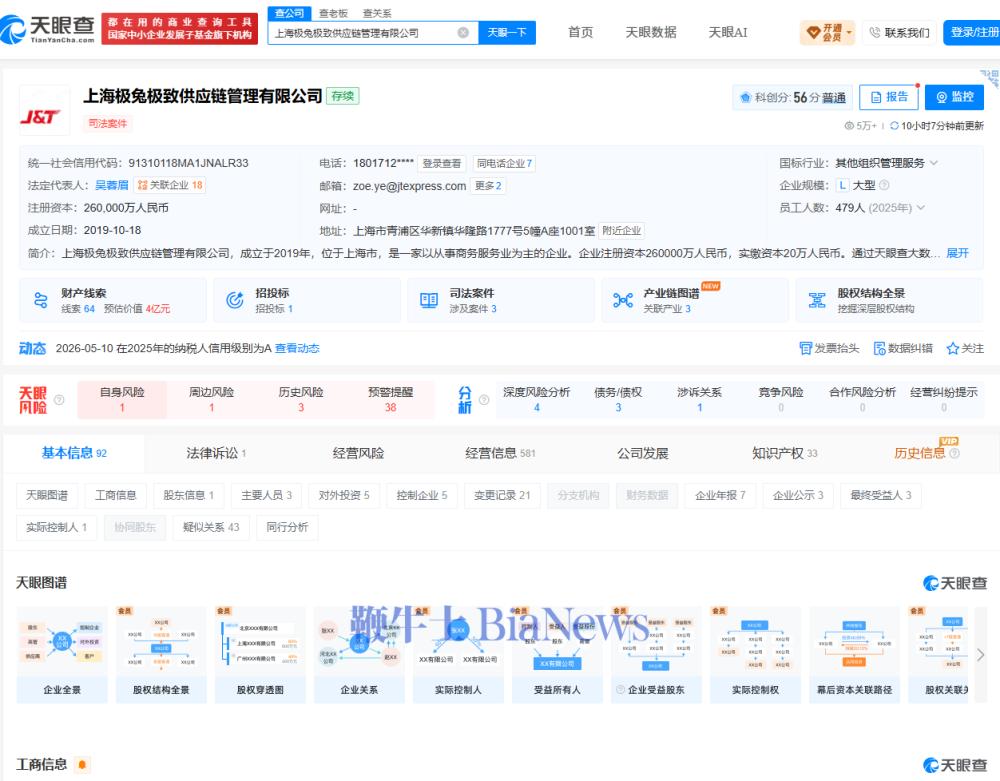Select the 查老板 search tab

click(x=333, y=13)
